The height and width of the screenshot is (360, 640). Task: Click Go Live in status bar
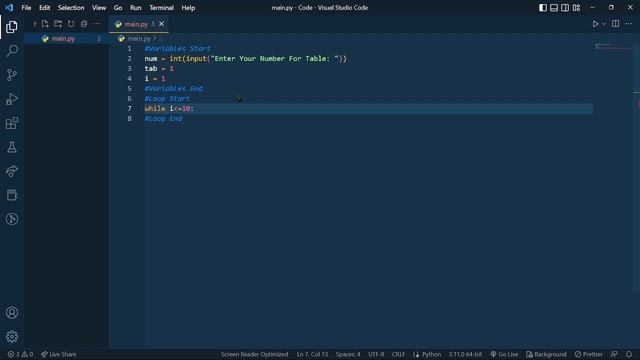coord(504,354)
